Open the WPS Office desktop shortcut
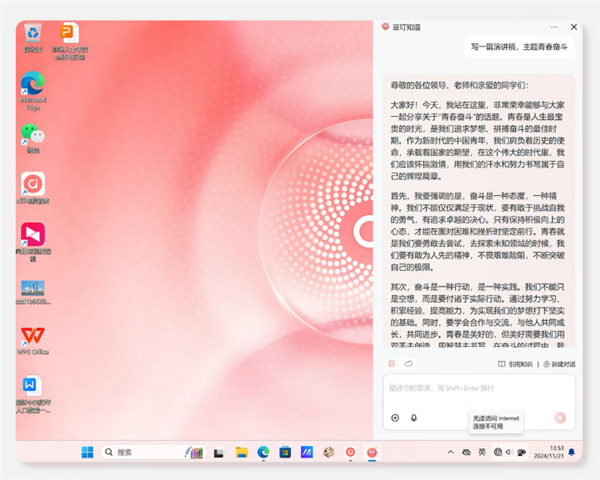Image resolution: width=600 pixels, height=480 pixels. coord(32,336)
